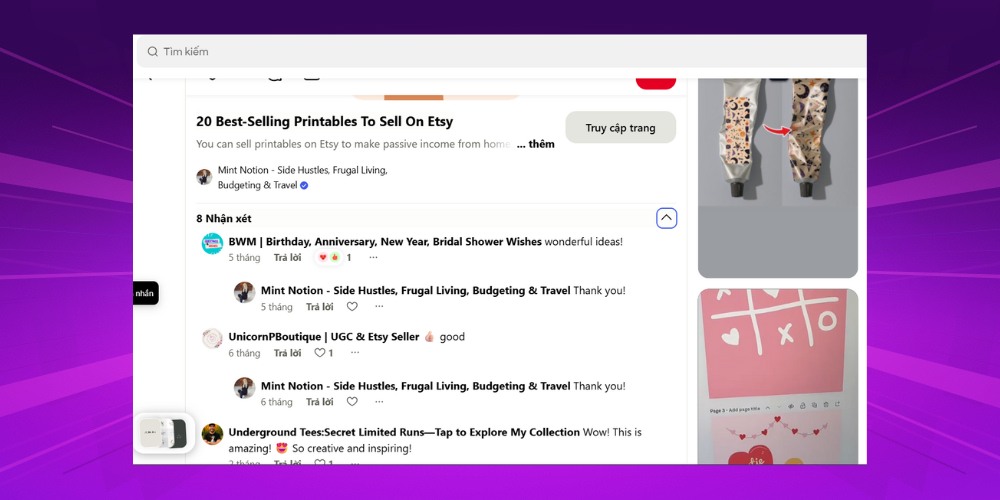The image size is (1000, 500).
Task: Open more options on 6 tháng Mint Notion reply
Action: (379, 402)
